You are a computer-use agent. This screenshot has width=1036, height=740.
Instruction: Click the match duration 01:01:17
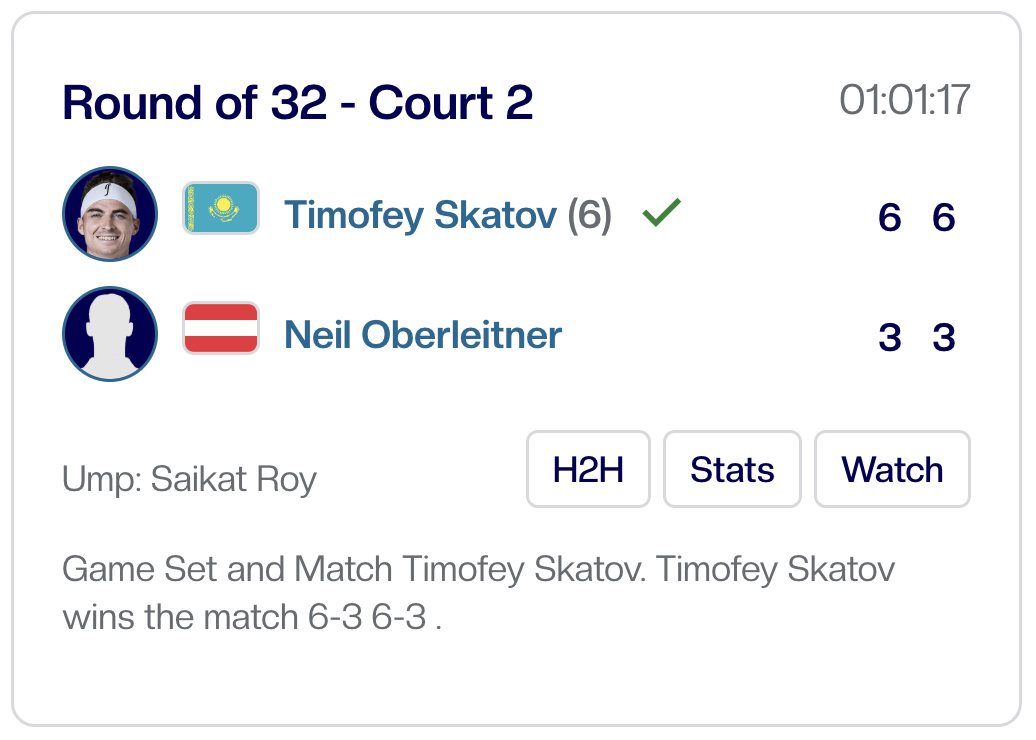pyautogui.click(x=904, y=100)
